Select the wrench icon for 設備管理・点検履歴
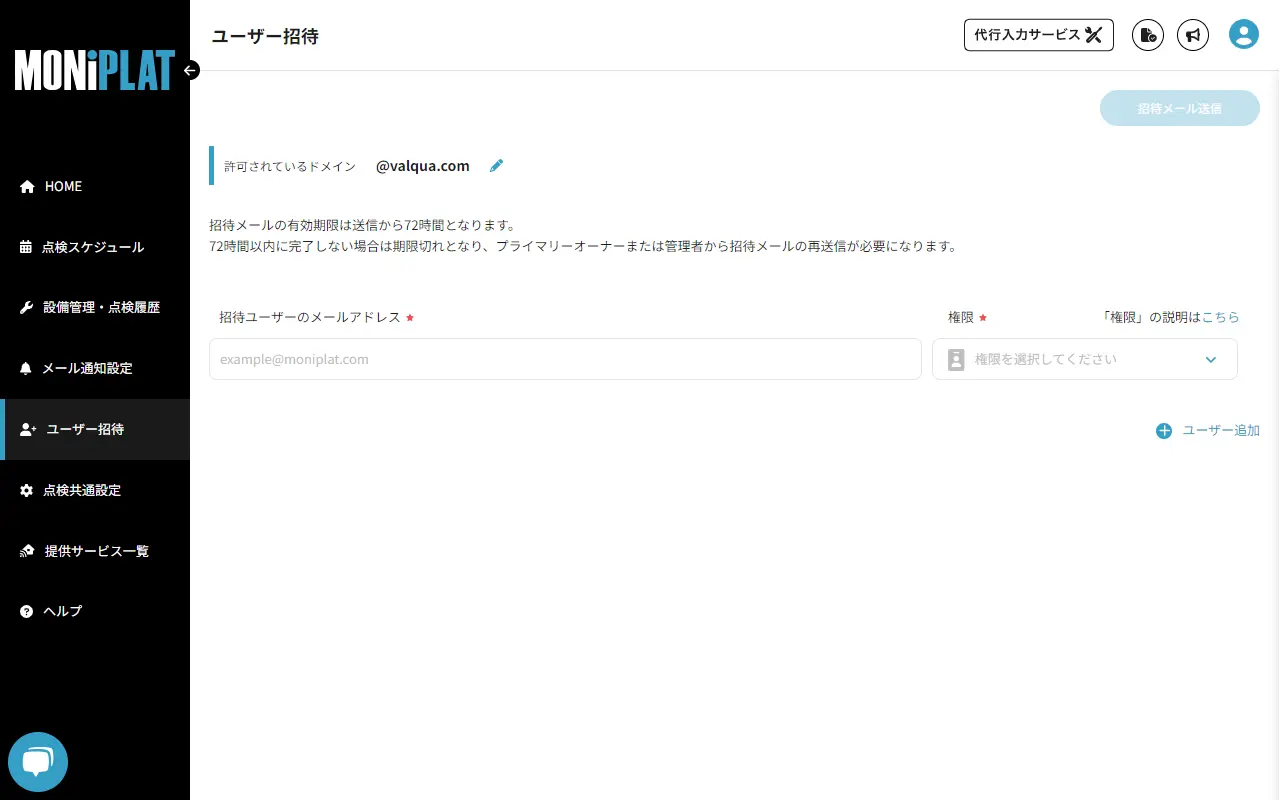 click(25, 307)
